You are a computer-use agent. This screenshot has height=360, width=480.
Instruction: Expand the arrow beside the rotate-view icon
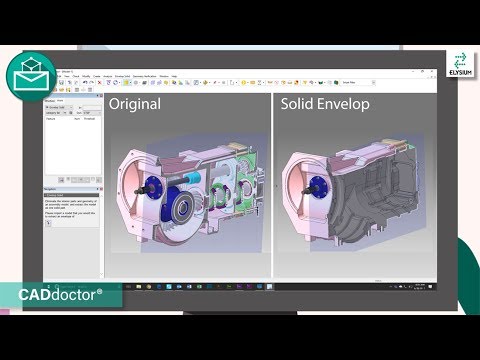click(119, 83)
